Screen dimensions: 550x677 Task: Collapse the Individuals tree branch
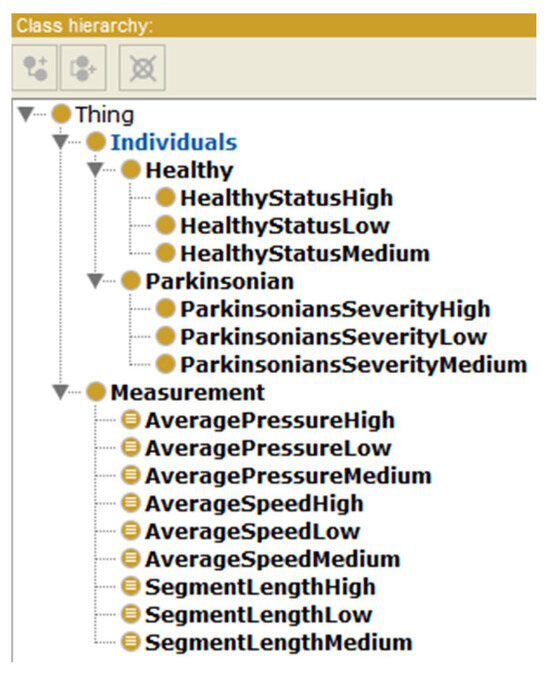(x=60, y=142)
